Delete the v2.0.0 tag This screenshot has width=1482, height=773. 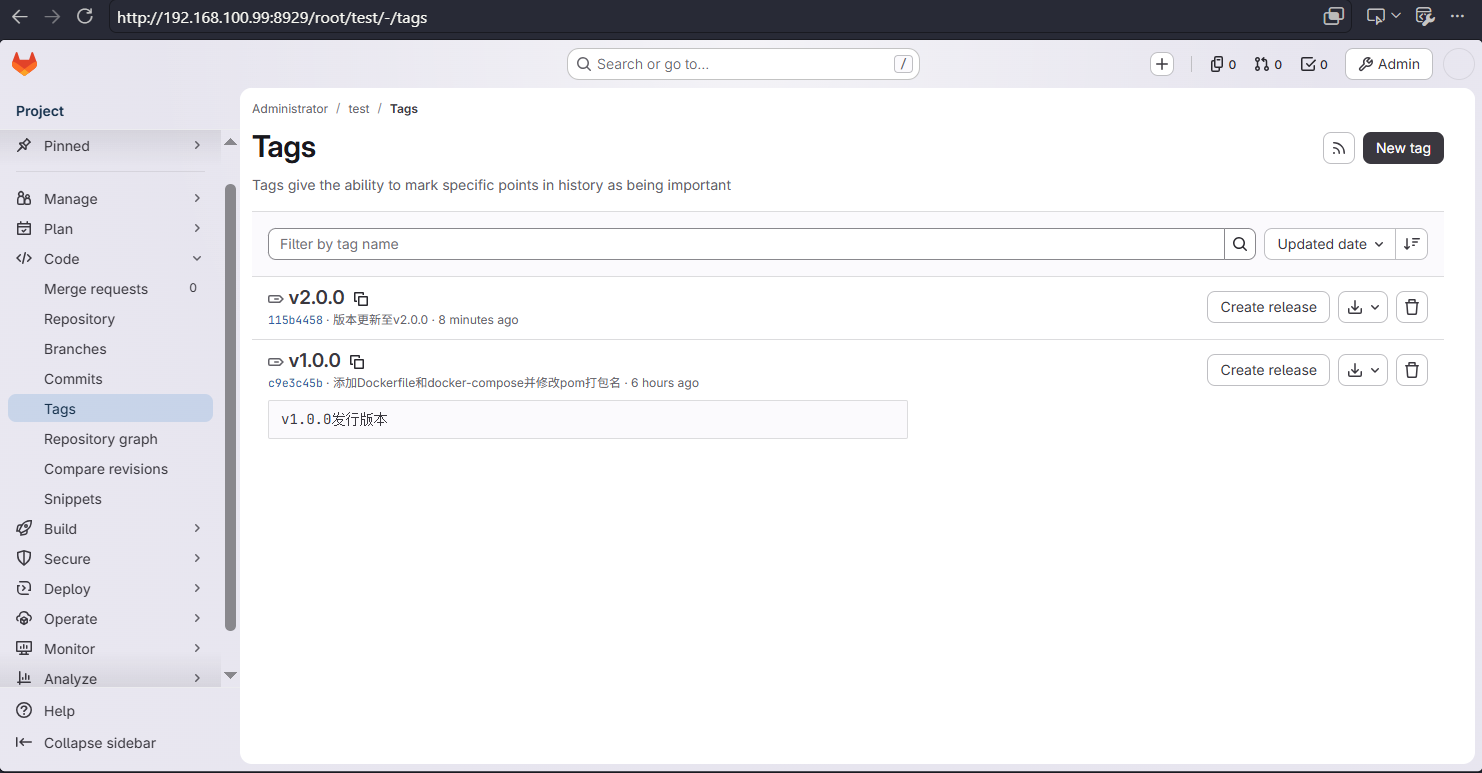click(x=1412, y=307)
